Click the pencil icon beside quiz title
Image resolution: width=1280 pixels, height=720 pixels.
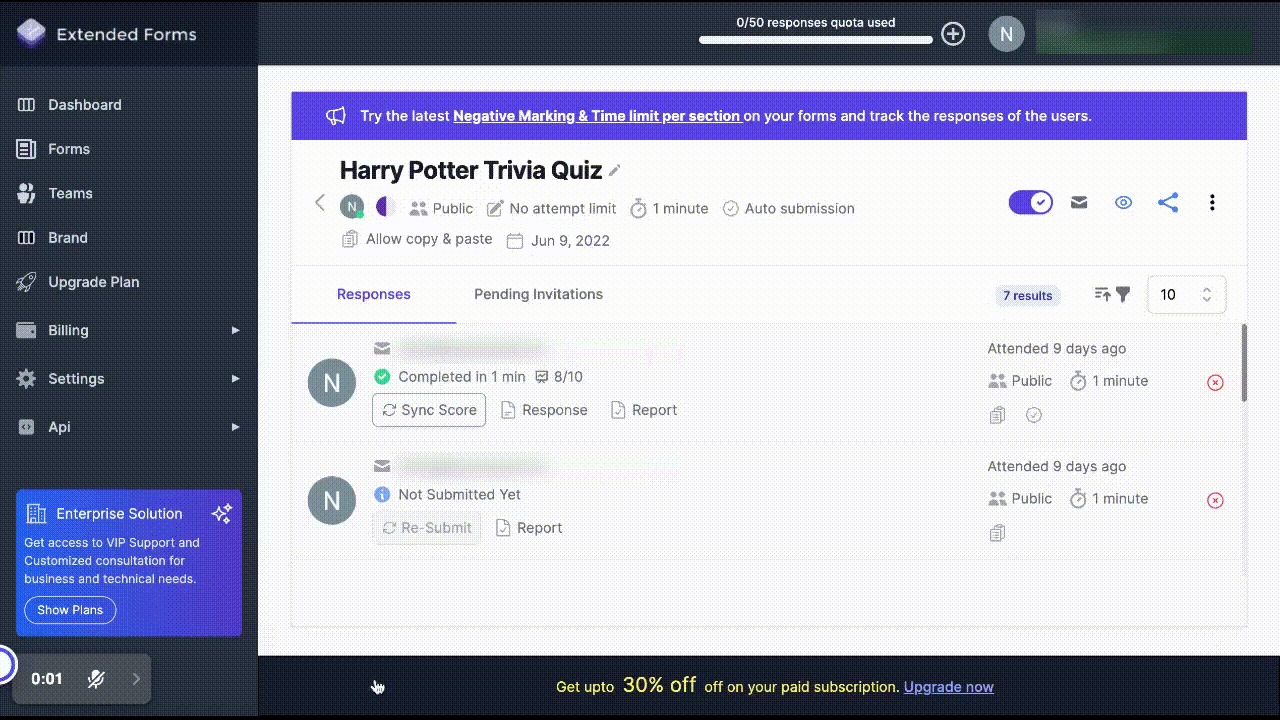click(615, 171)
